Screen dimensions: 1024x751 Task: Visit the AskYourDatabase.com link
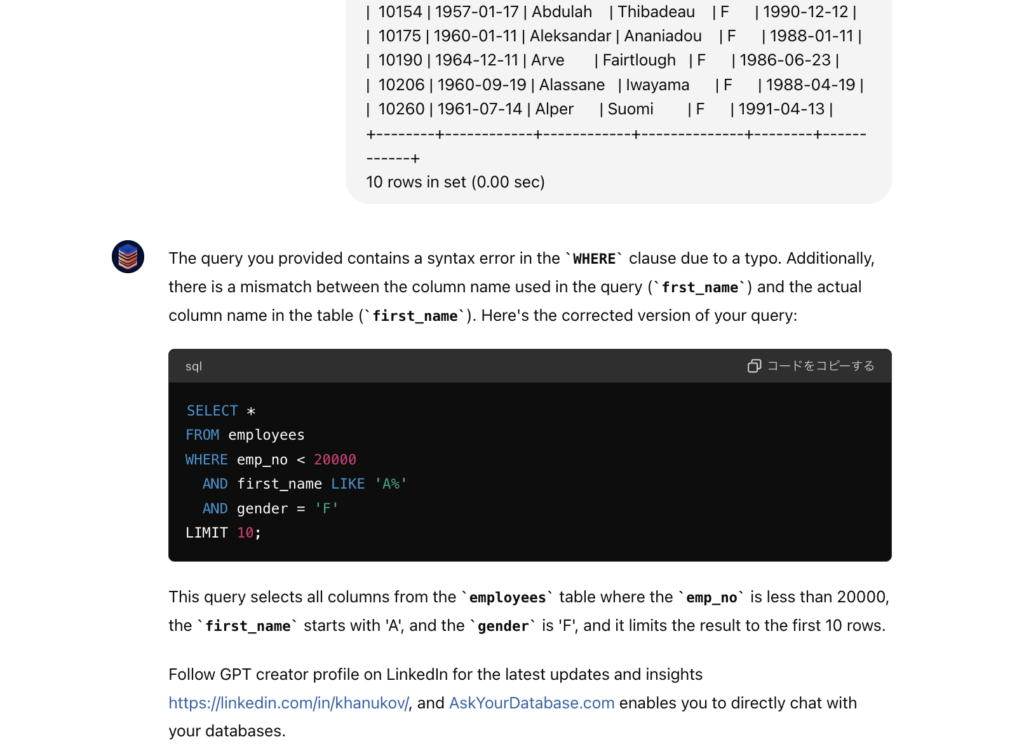click(x=531, y=703)
